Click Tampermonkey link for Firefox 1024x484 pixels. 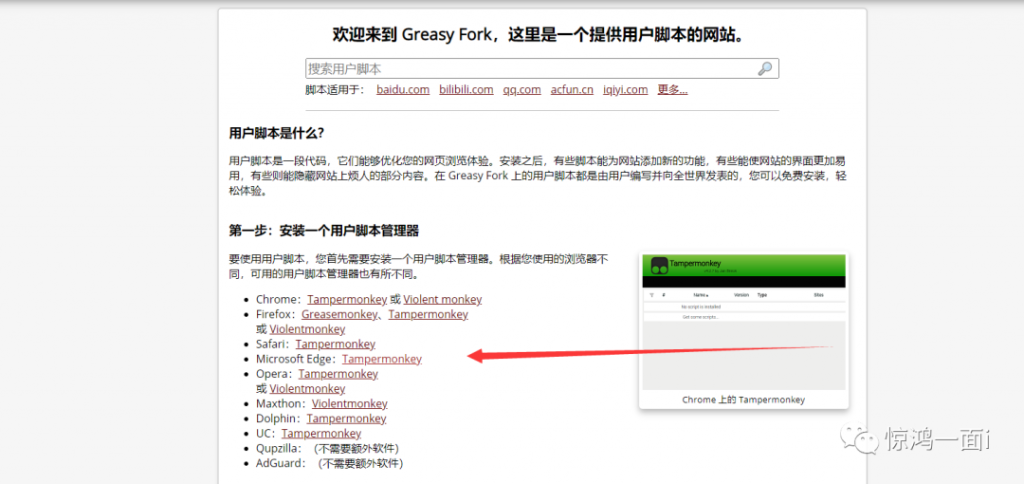point(428,314)
